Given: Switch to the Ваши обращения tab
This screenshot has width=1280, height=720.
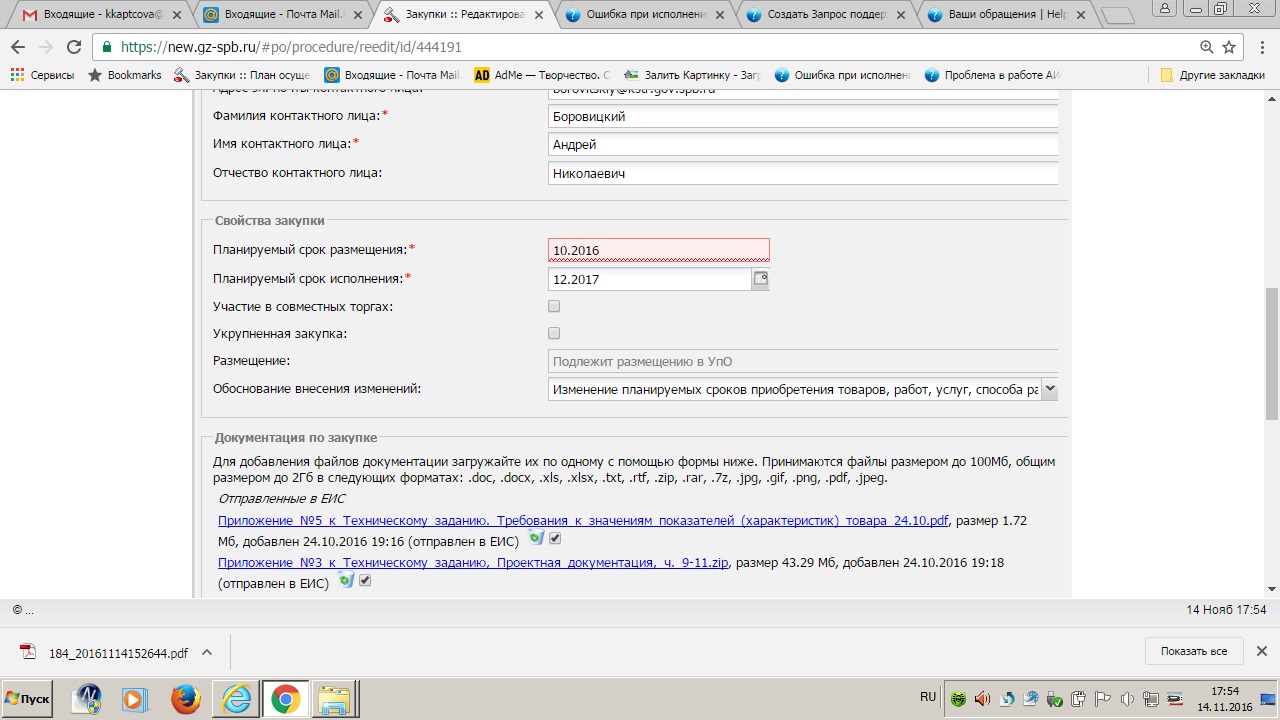Looking at the screenshot, I should pyautogui.click(x=1004, y=15).
